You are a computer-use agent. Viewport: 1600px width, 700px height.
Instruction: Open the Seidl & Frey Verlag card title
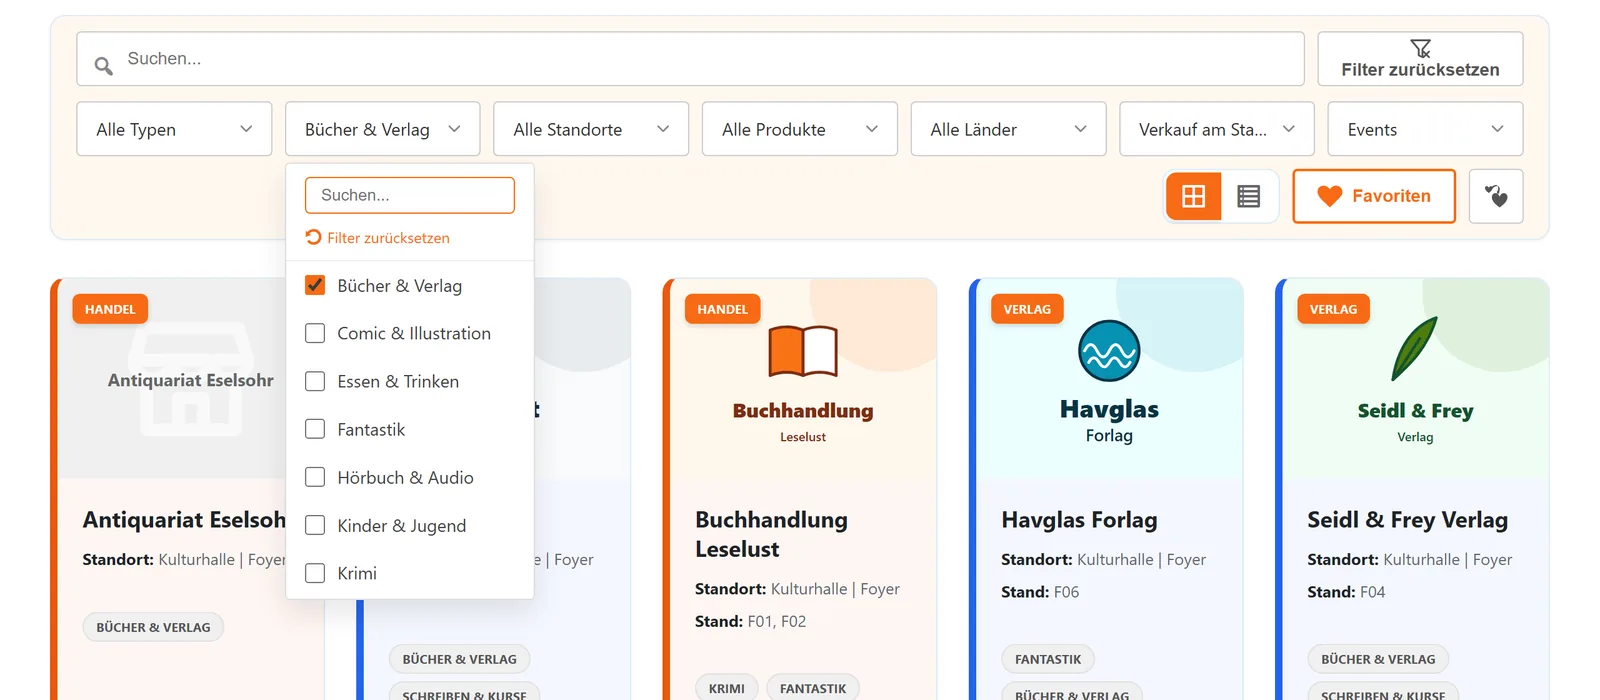click(1407, 520)
